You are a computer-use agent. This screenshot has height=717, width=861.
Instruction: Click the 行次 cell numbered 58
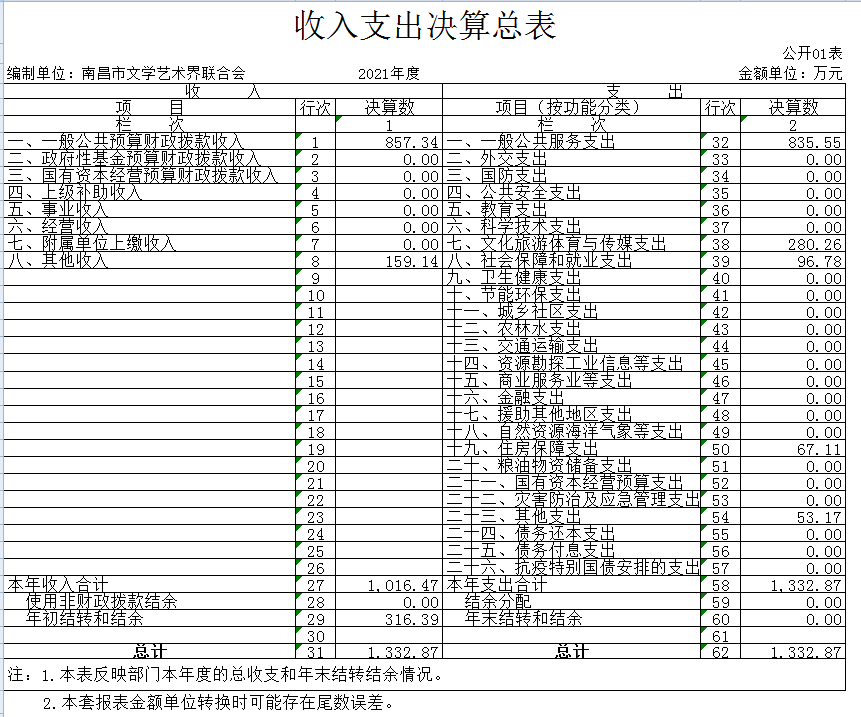tap(720, 585)
